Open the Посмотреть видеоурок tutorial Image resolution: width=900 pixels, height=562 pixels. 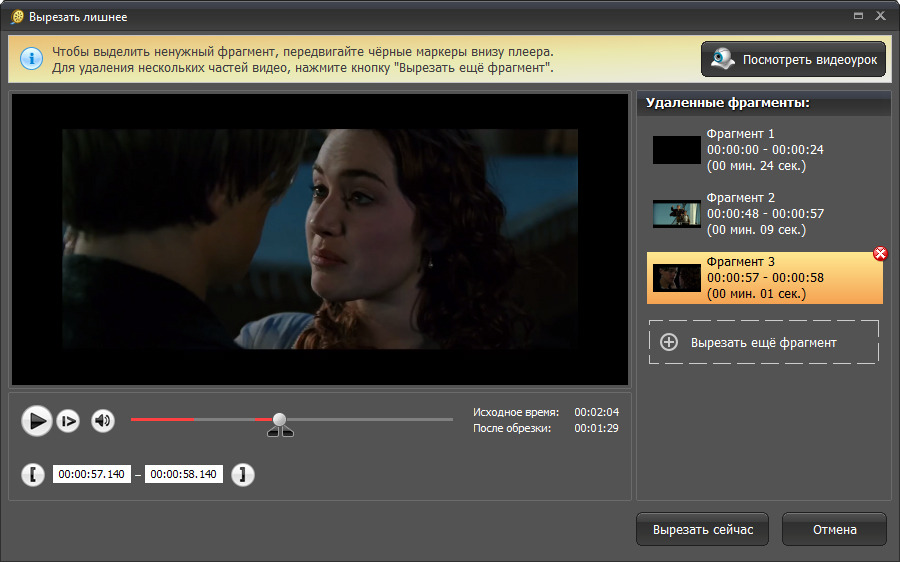click(x=793, y=59)
